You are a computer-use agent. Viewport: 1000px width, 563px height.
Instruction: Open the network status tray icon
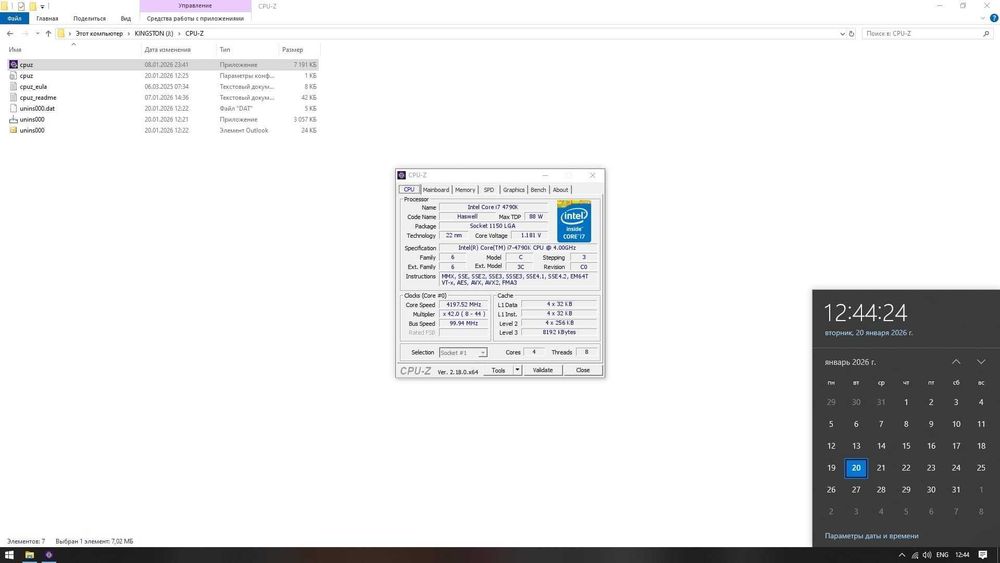pos(915,555)
